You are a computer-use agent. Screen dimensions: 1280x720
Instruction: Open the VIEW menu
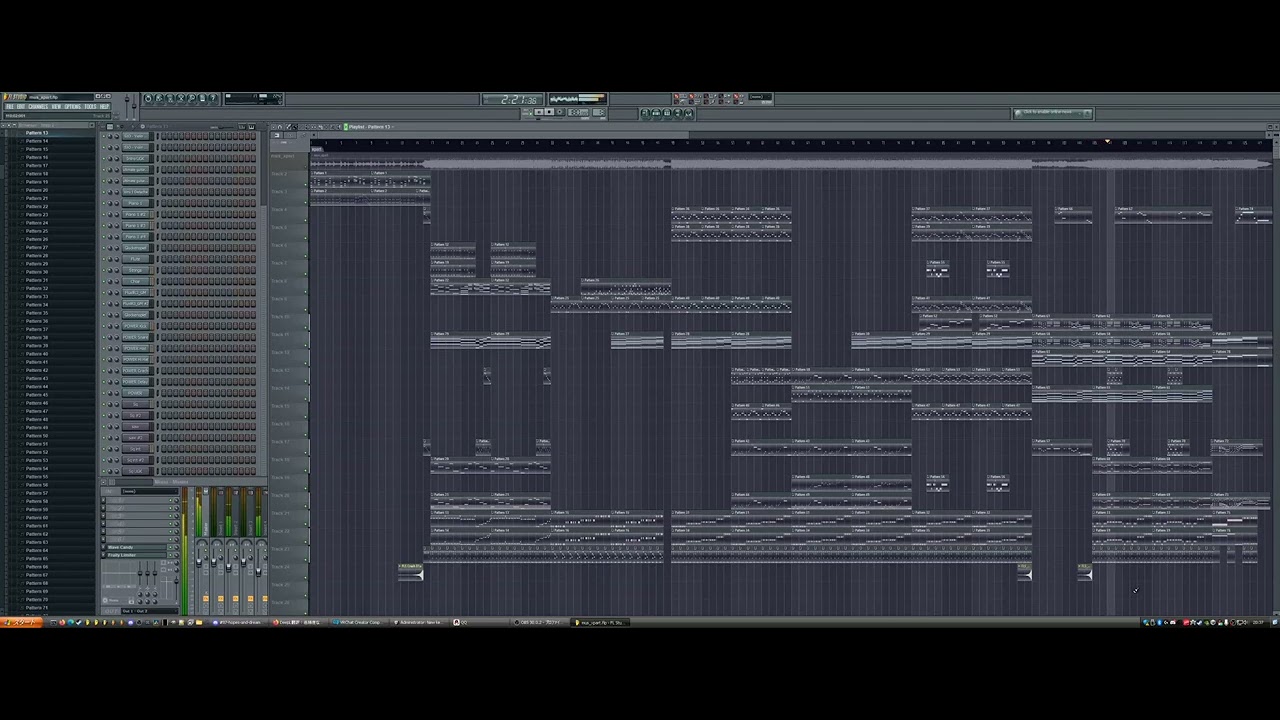tap(56, 107)
